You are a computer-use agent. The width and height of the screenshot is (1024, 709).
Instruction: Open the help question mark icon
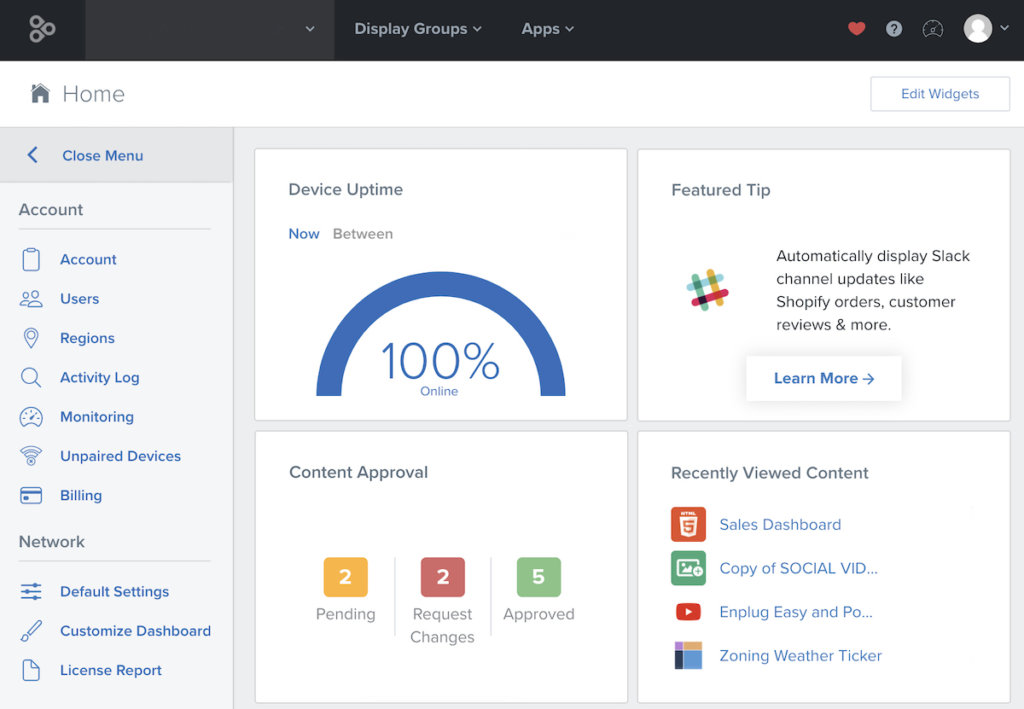point(893,29)
